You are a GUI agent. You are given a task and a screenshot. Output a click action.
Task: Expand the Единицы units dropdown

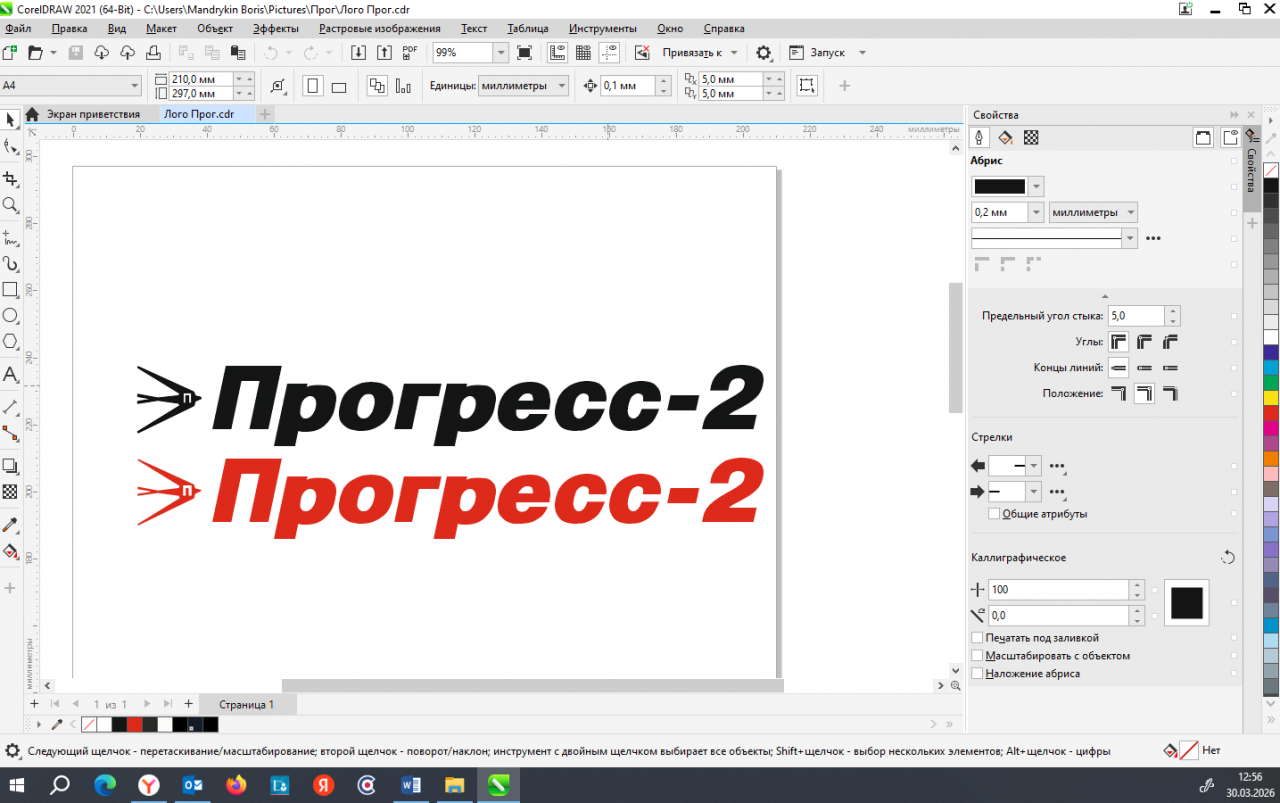[562, 86]
